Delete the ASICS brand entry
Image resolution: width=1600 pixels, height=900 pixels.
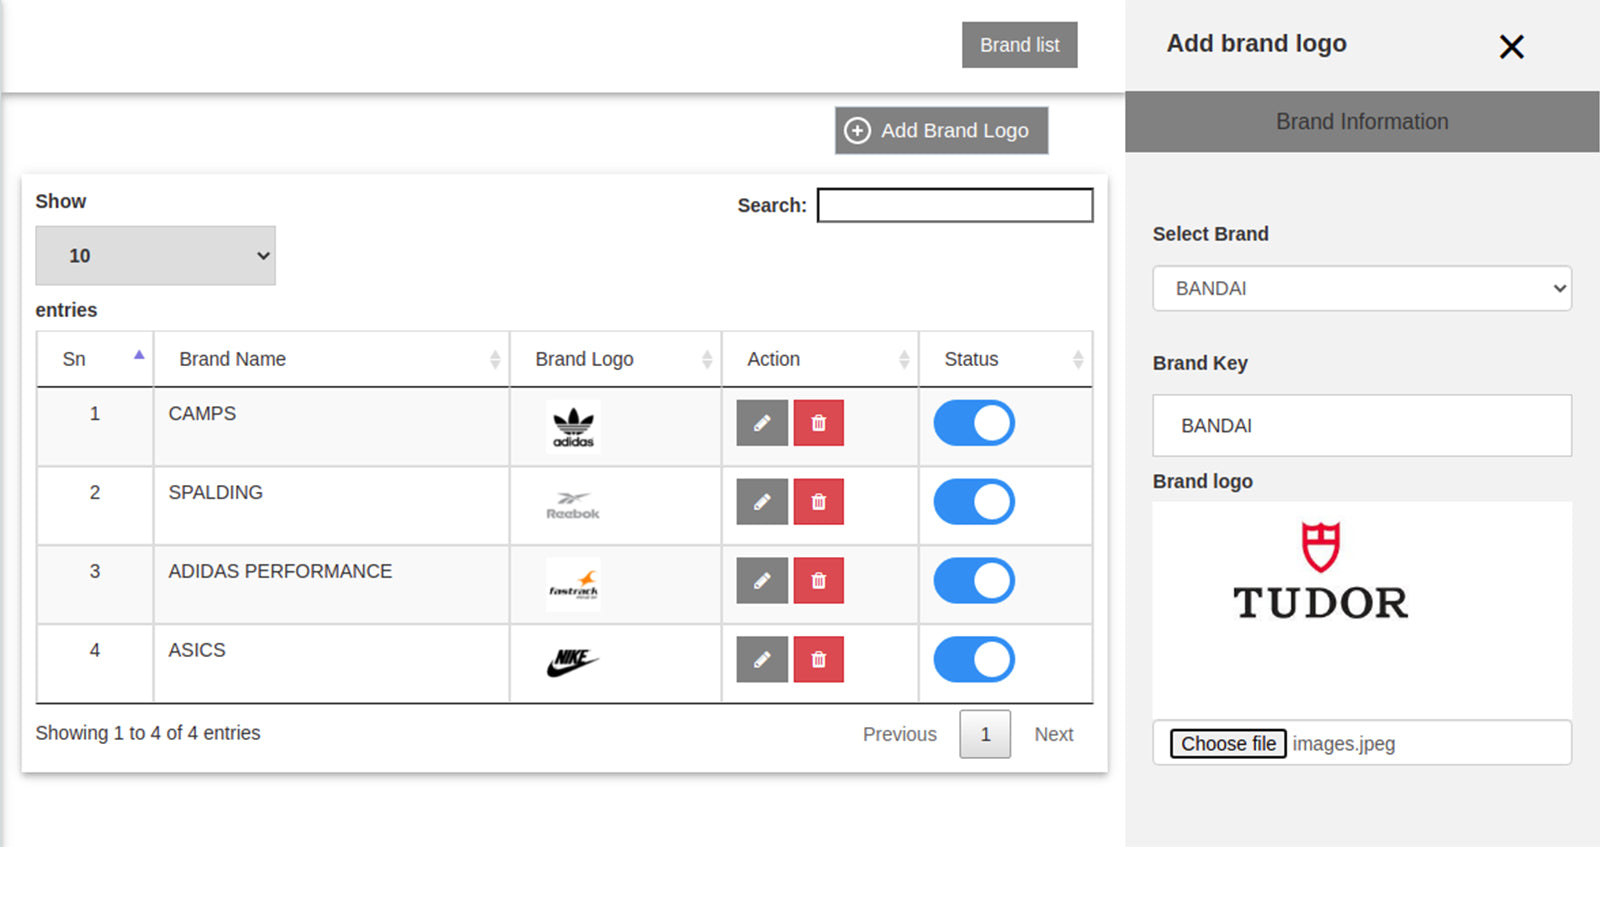click(818, 660)
